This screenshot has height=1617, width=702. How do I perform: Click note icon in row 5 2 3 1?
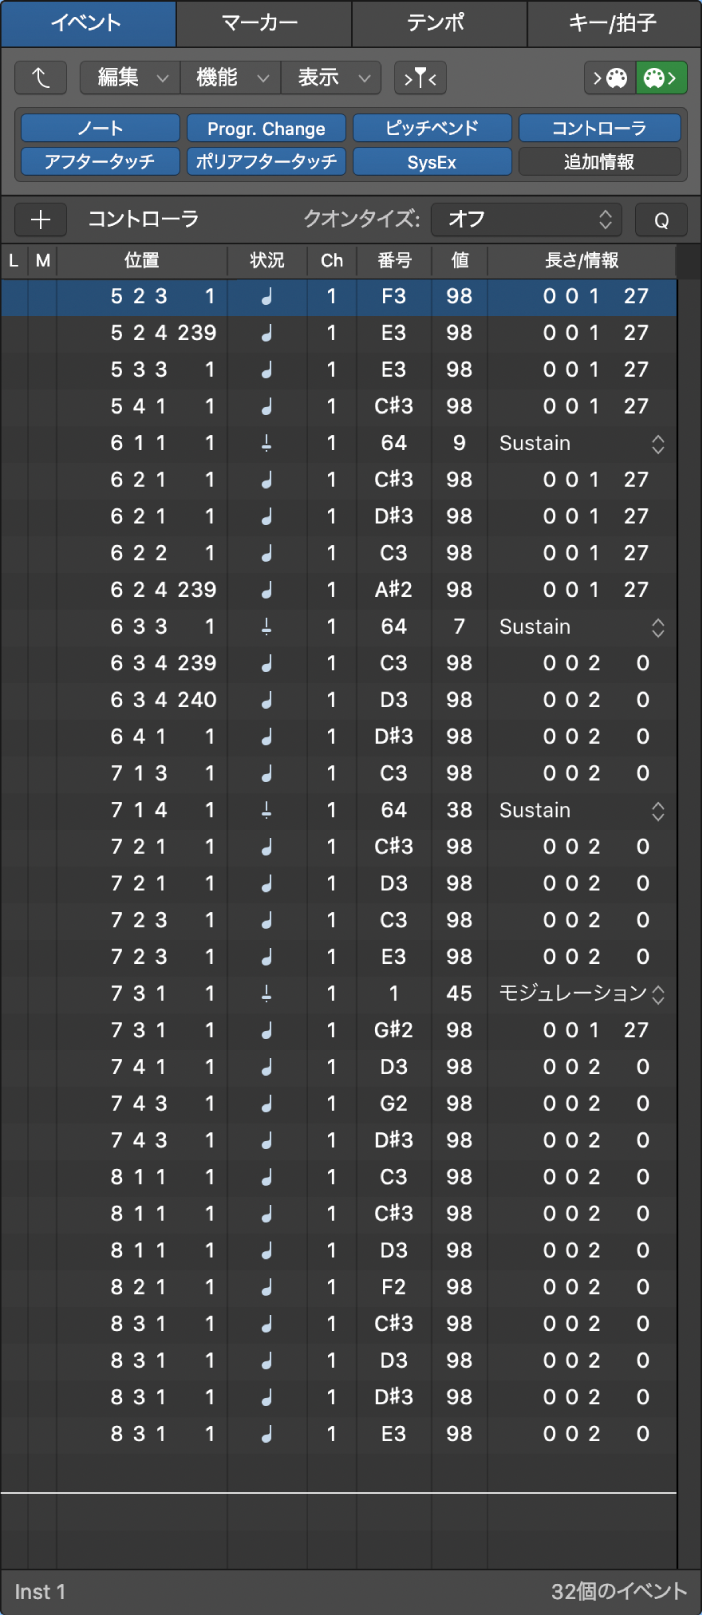[x=267, y=297]
